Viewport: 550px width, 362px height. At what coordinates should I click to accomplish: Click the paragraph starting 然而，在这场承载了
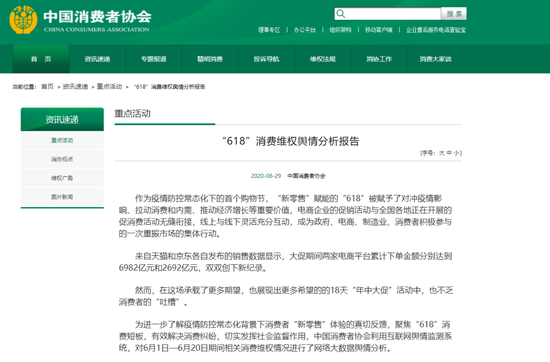(286, 296)
